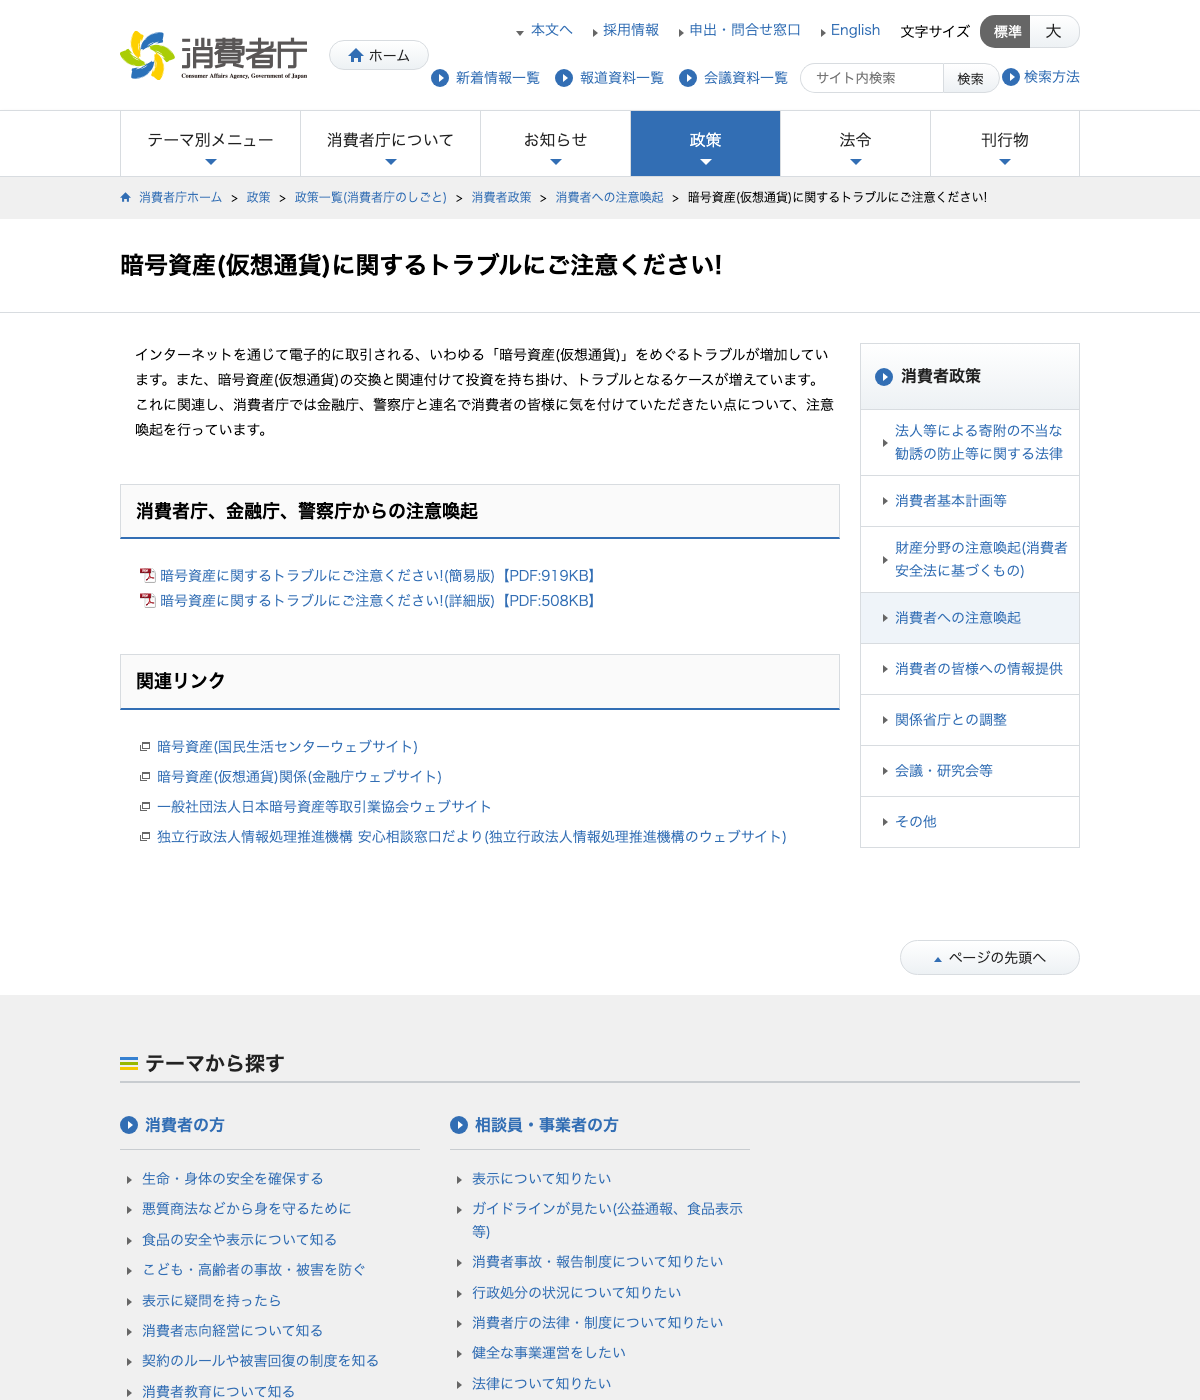Open 消費者志向経営について知る link

(x=232, y=1331)
